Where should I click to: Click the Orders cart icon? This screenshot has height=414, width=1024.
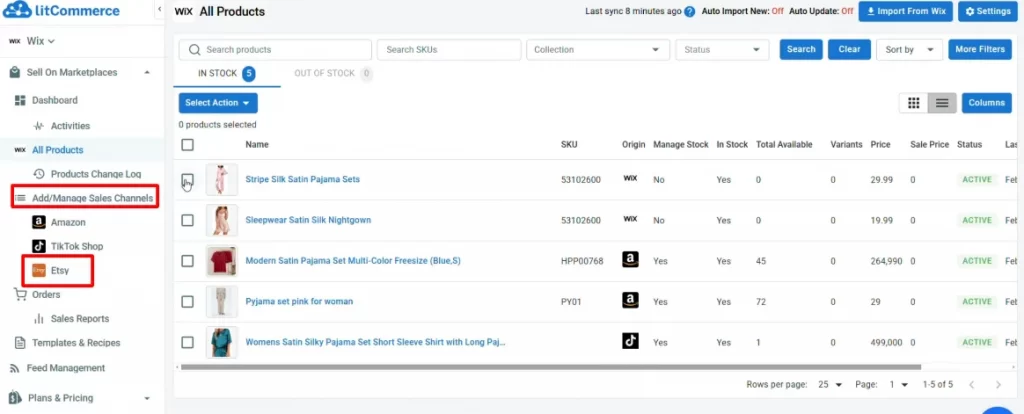click(20, 295)
